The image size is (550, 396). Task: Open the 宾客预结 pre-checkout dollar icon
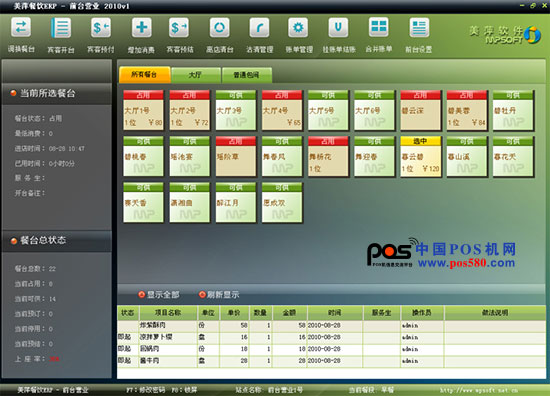pos(179,28)
